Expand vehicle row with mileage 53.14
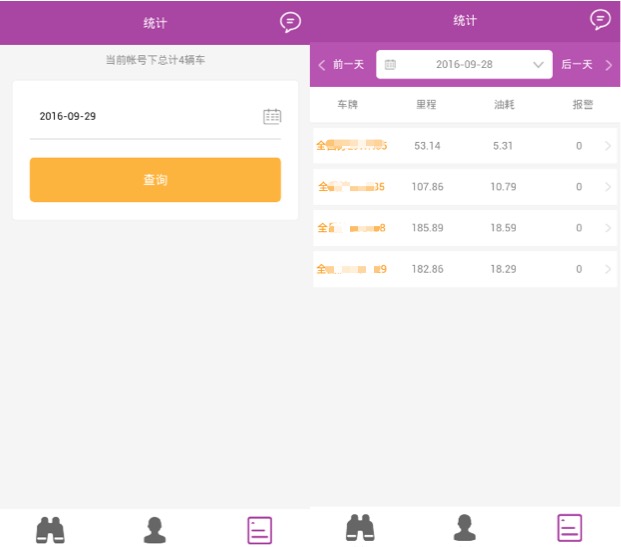621x547 pixels. [608, 146]
